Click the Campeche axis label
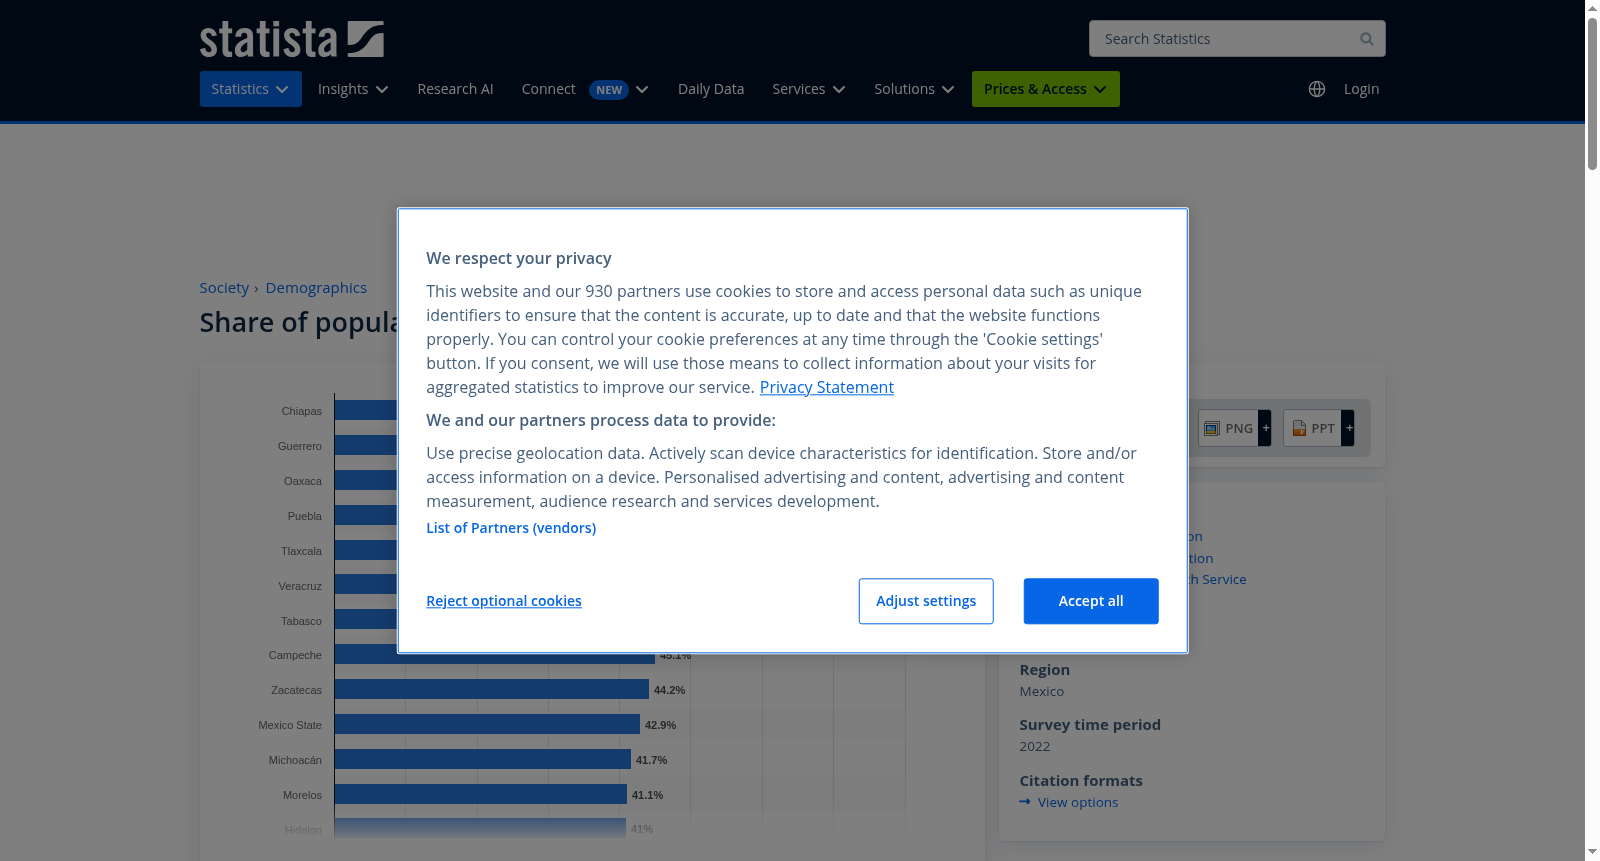 (x=295, y=655)
